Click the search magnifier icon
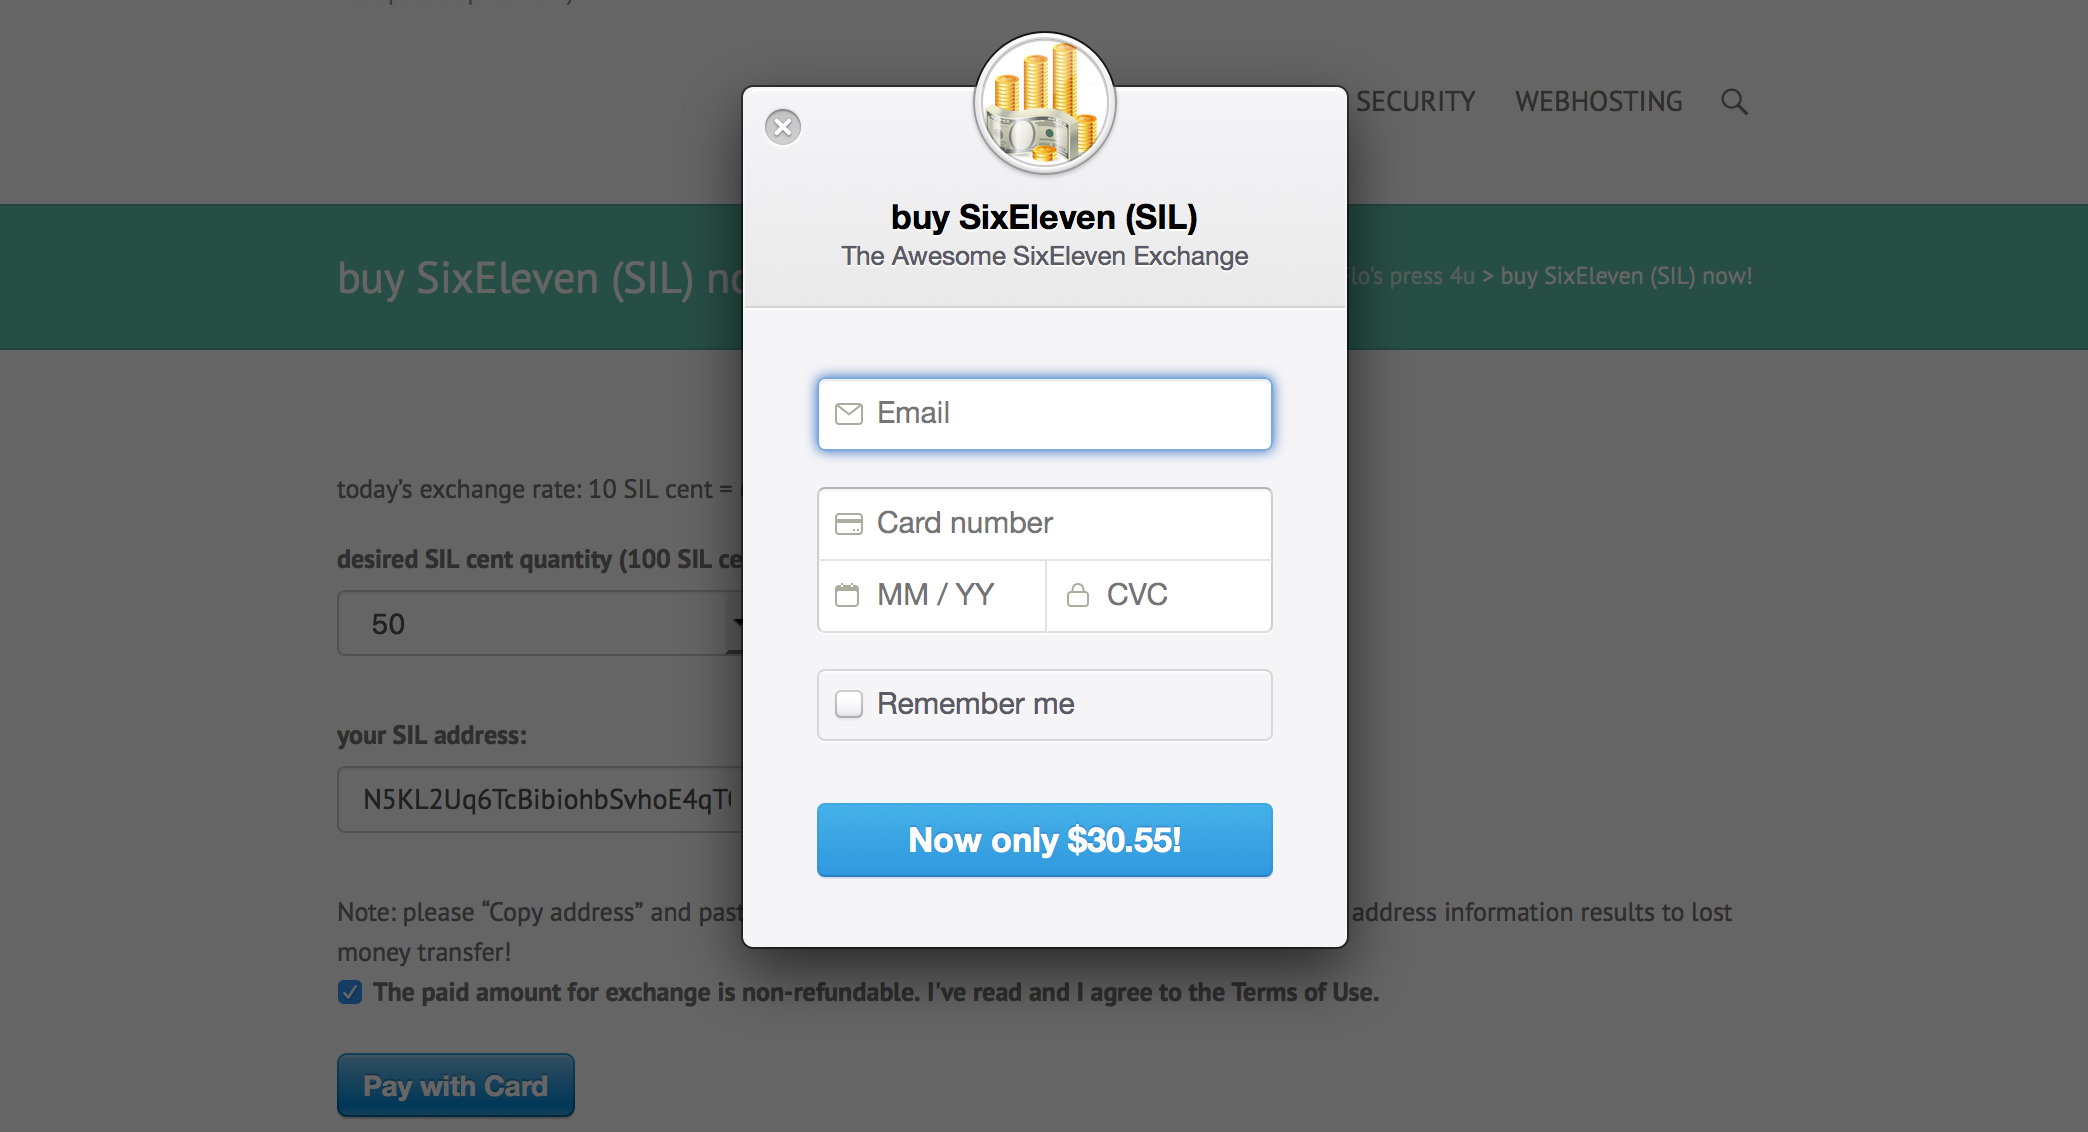The height and width of the screenshot is (1132, 2088). click(1734, 102)
